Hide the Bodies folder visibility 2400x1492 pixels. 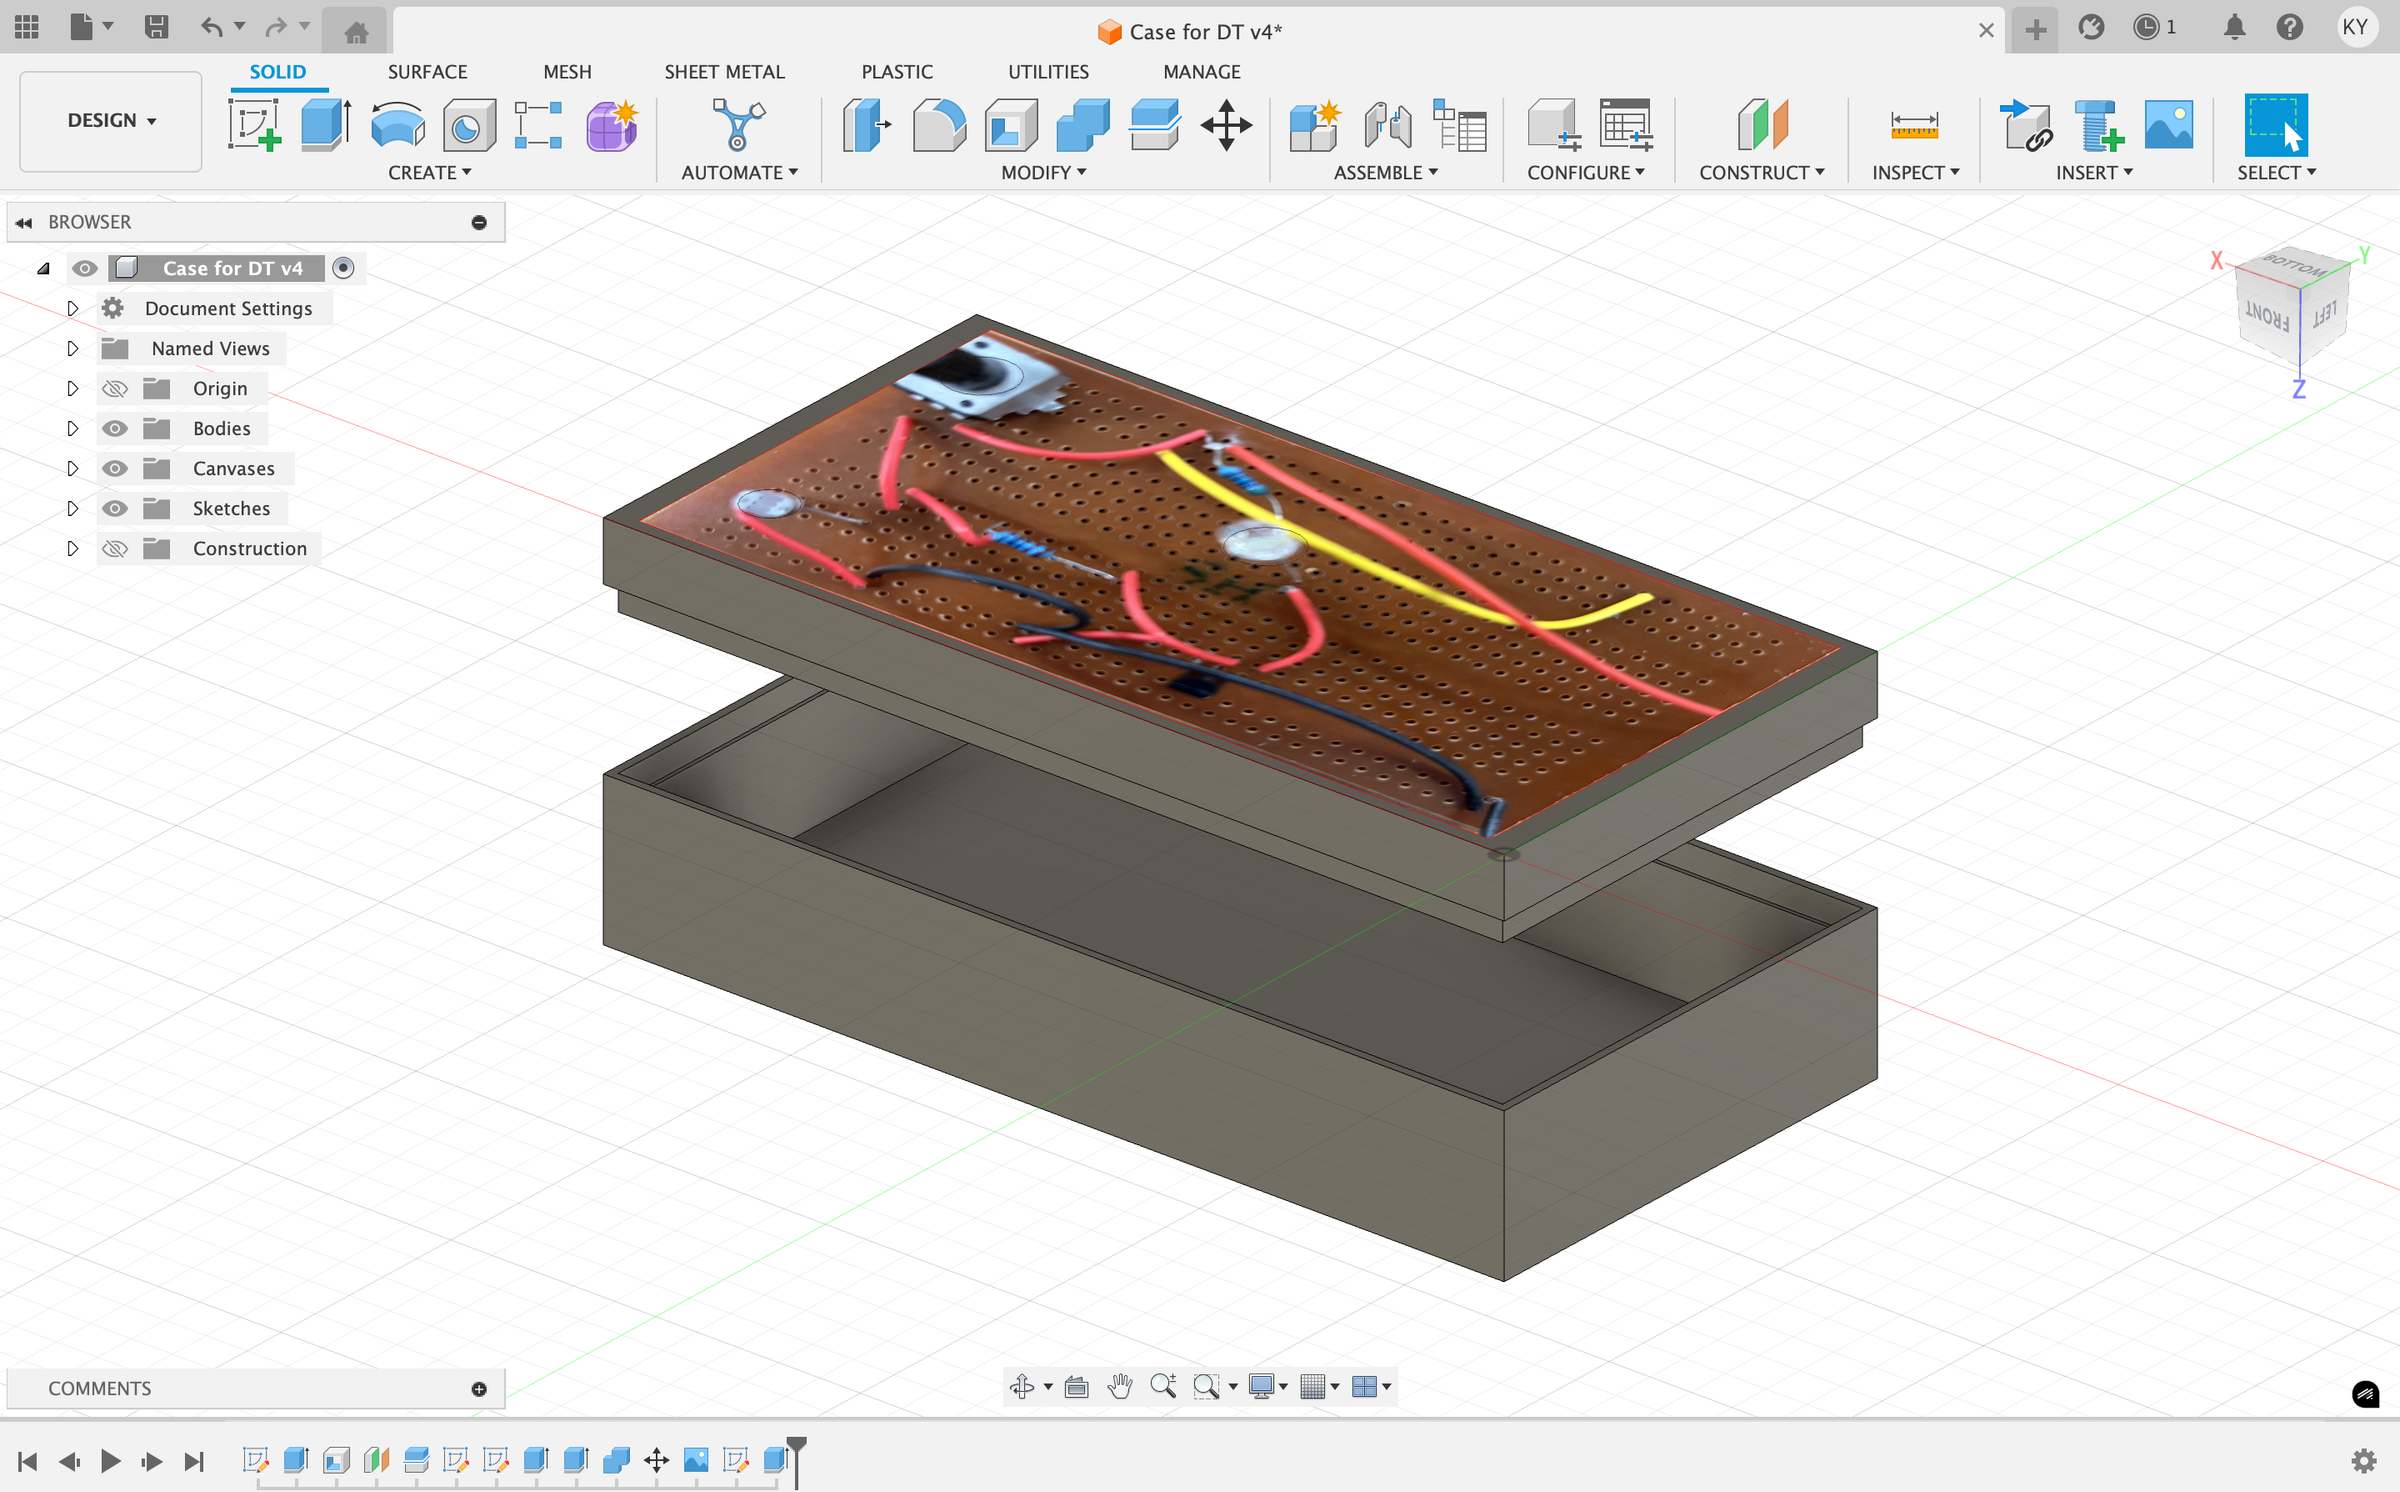115,429
